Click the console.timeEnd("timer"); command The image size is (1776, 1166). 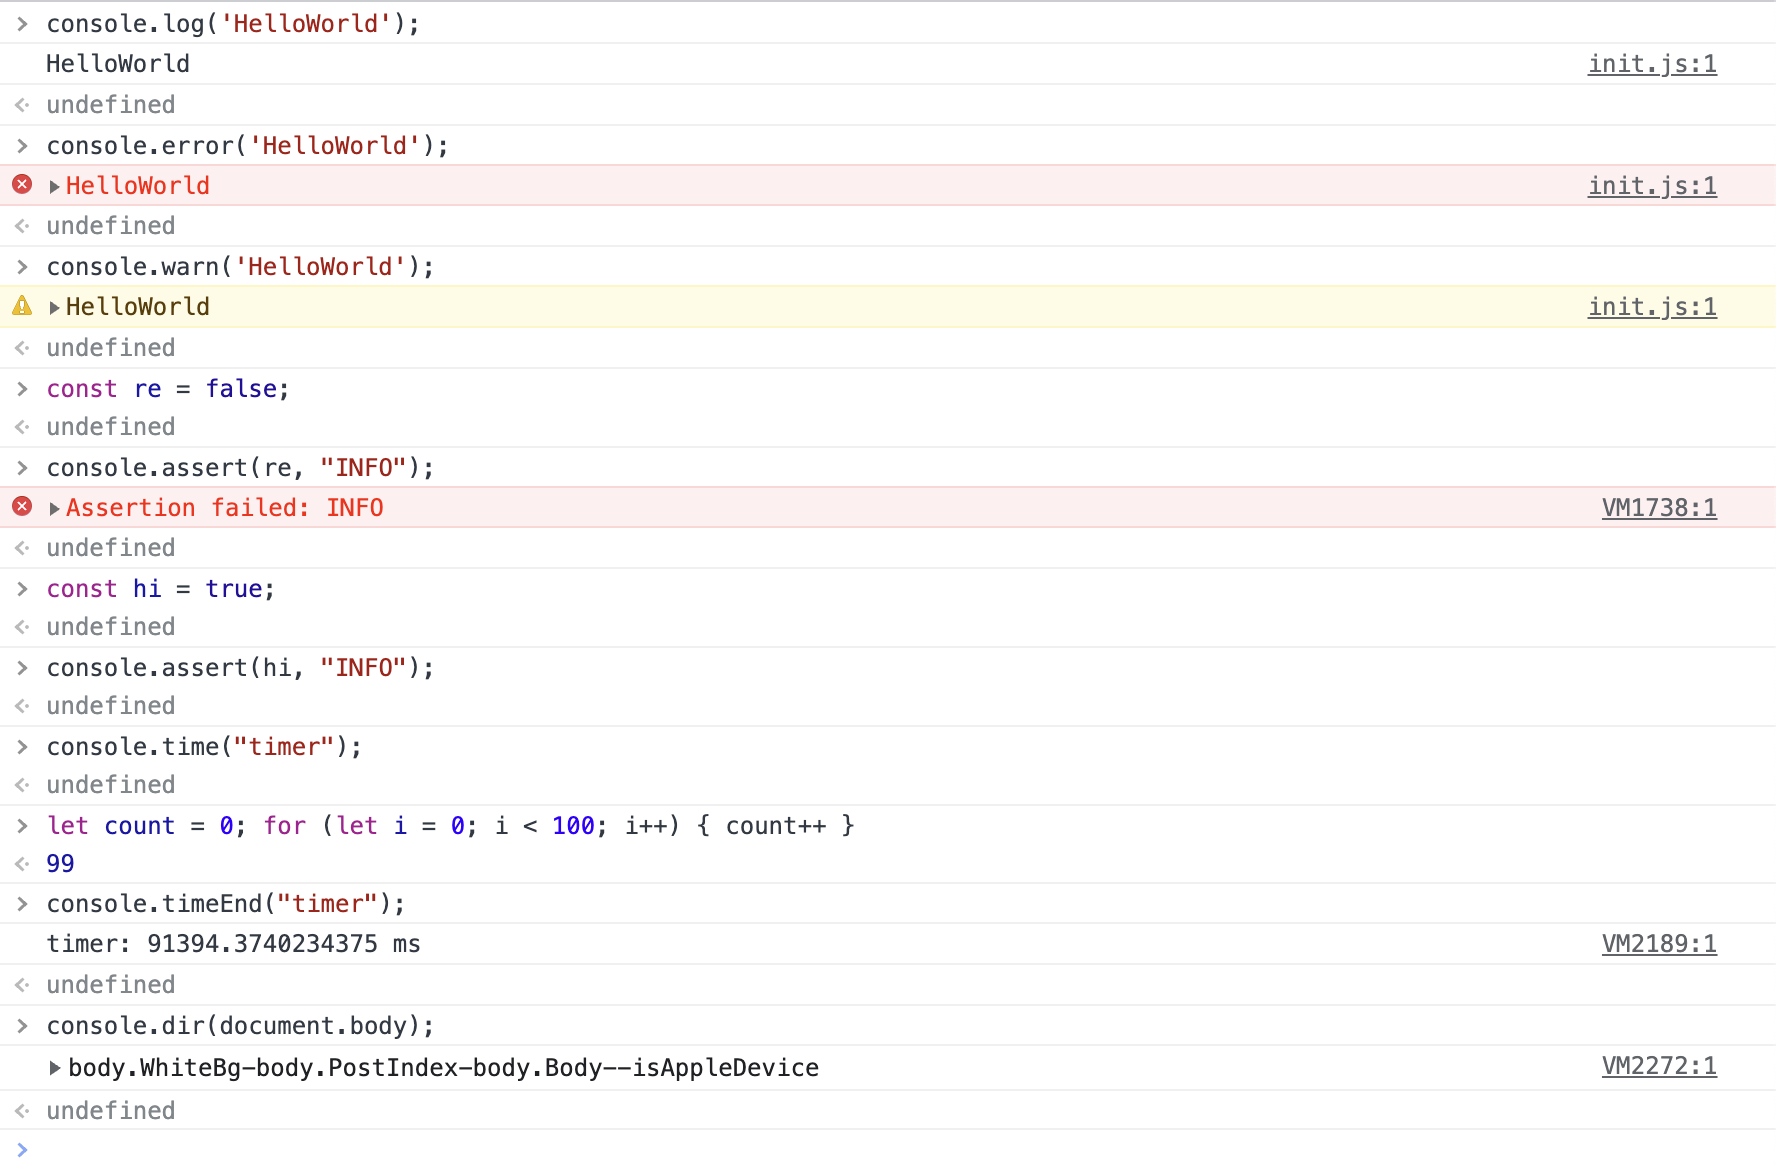pos(226,904)
